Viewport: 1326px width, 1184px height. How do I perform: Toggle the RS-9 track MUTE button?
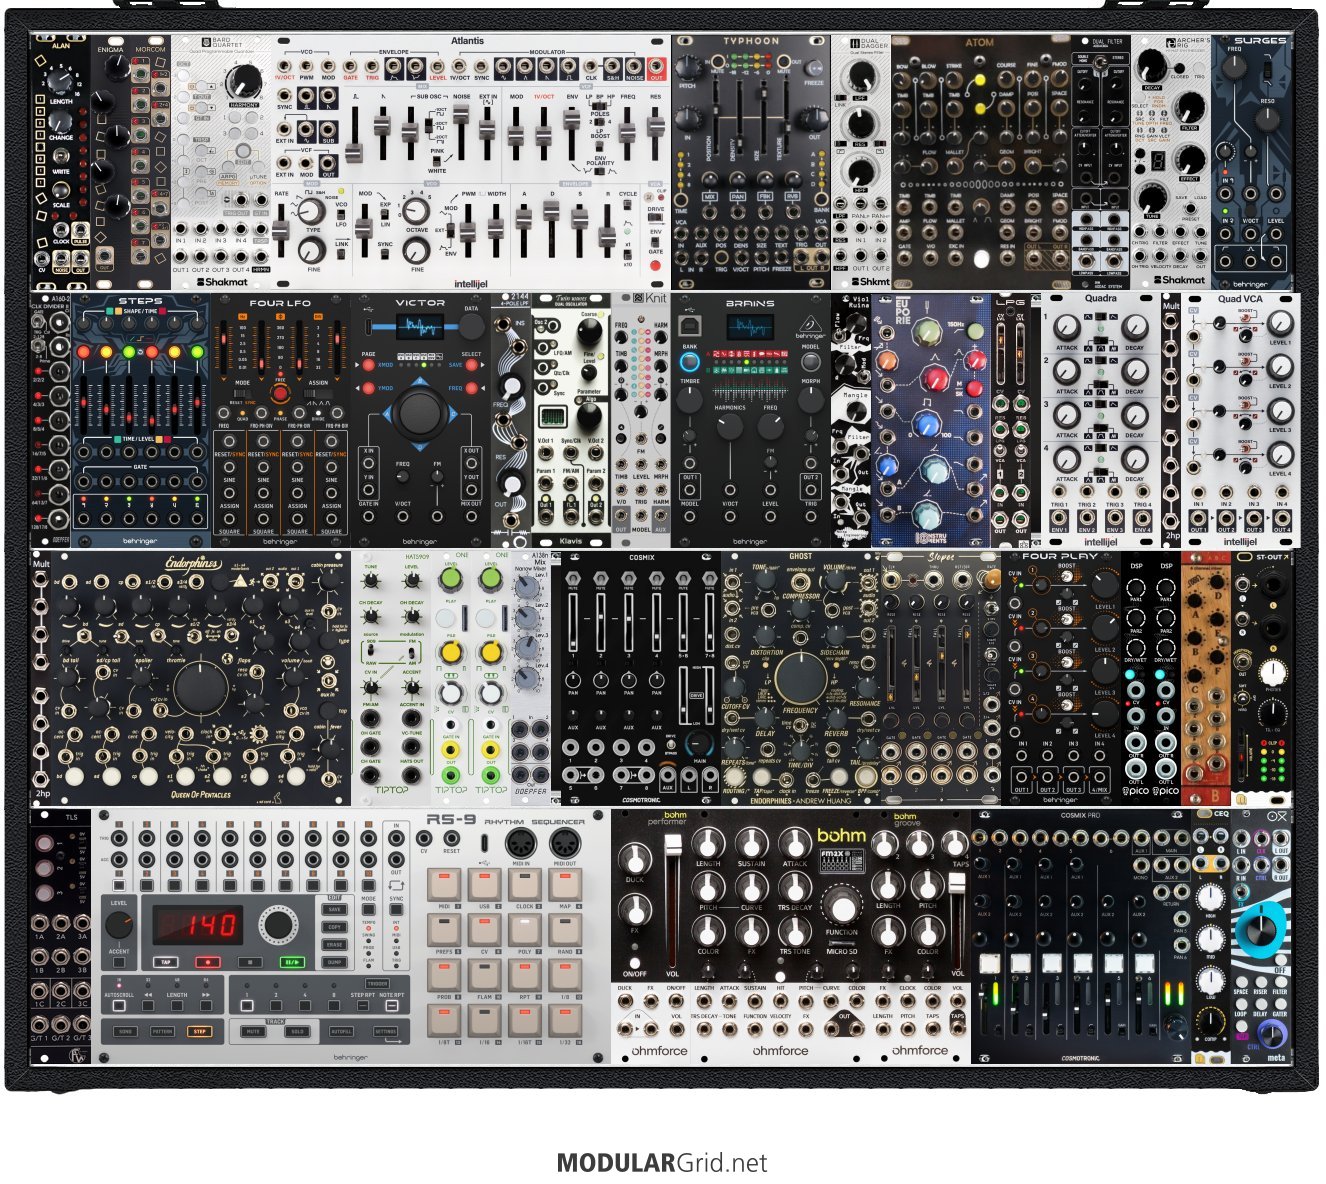(254, 1031)
